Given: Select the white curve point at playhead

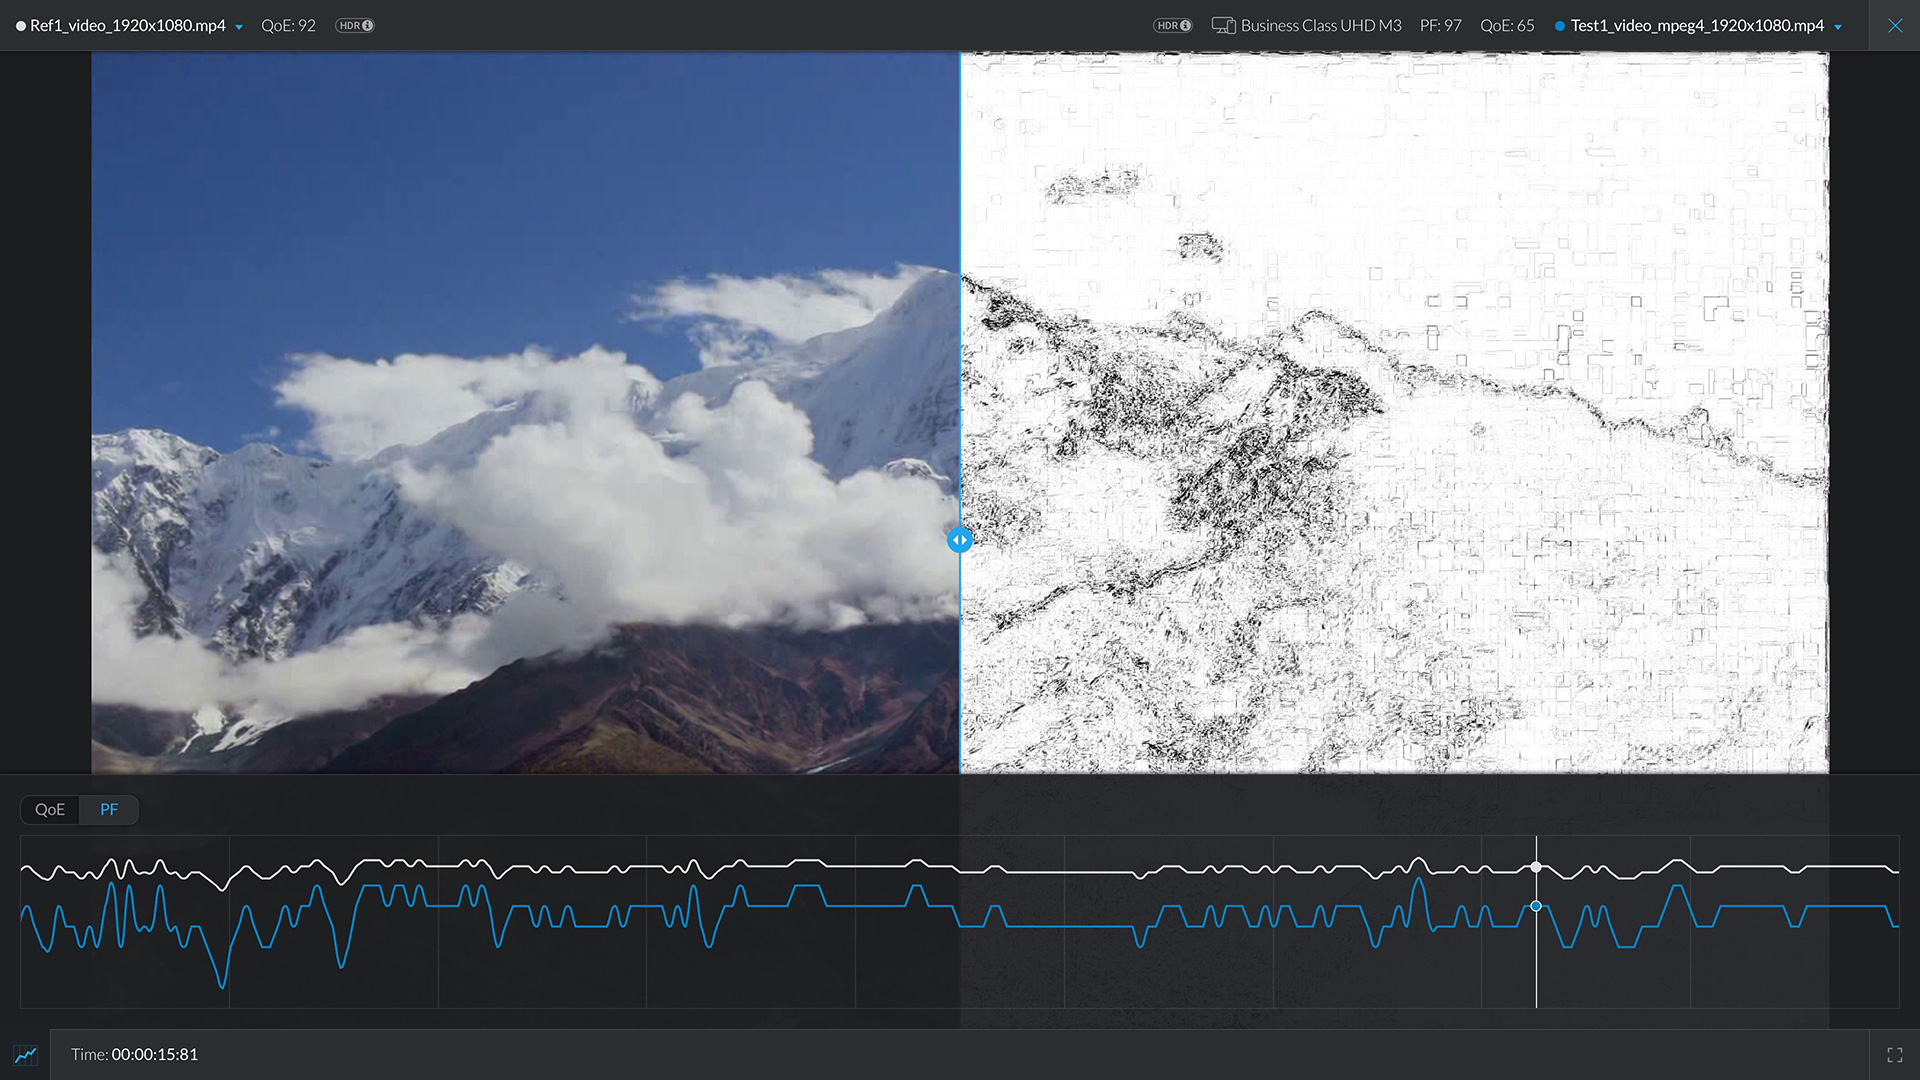Looking at the screenshot, I should click(1536, 867).
